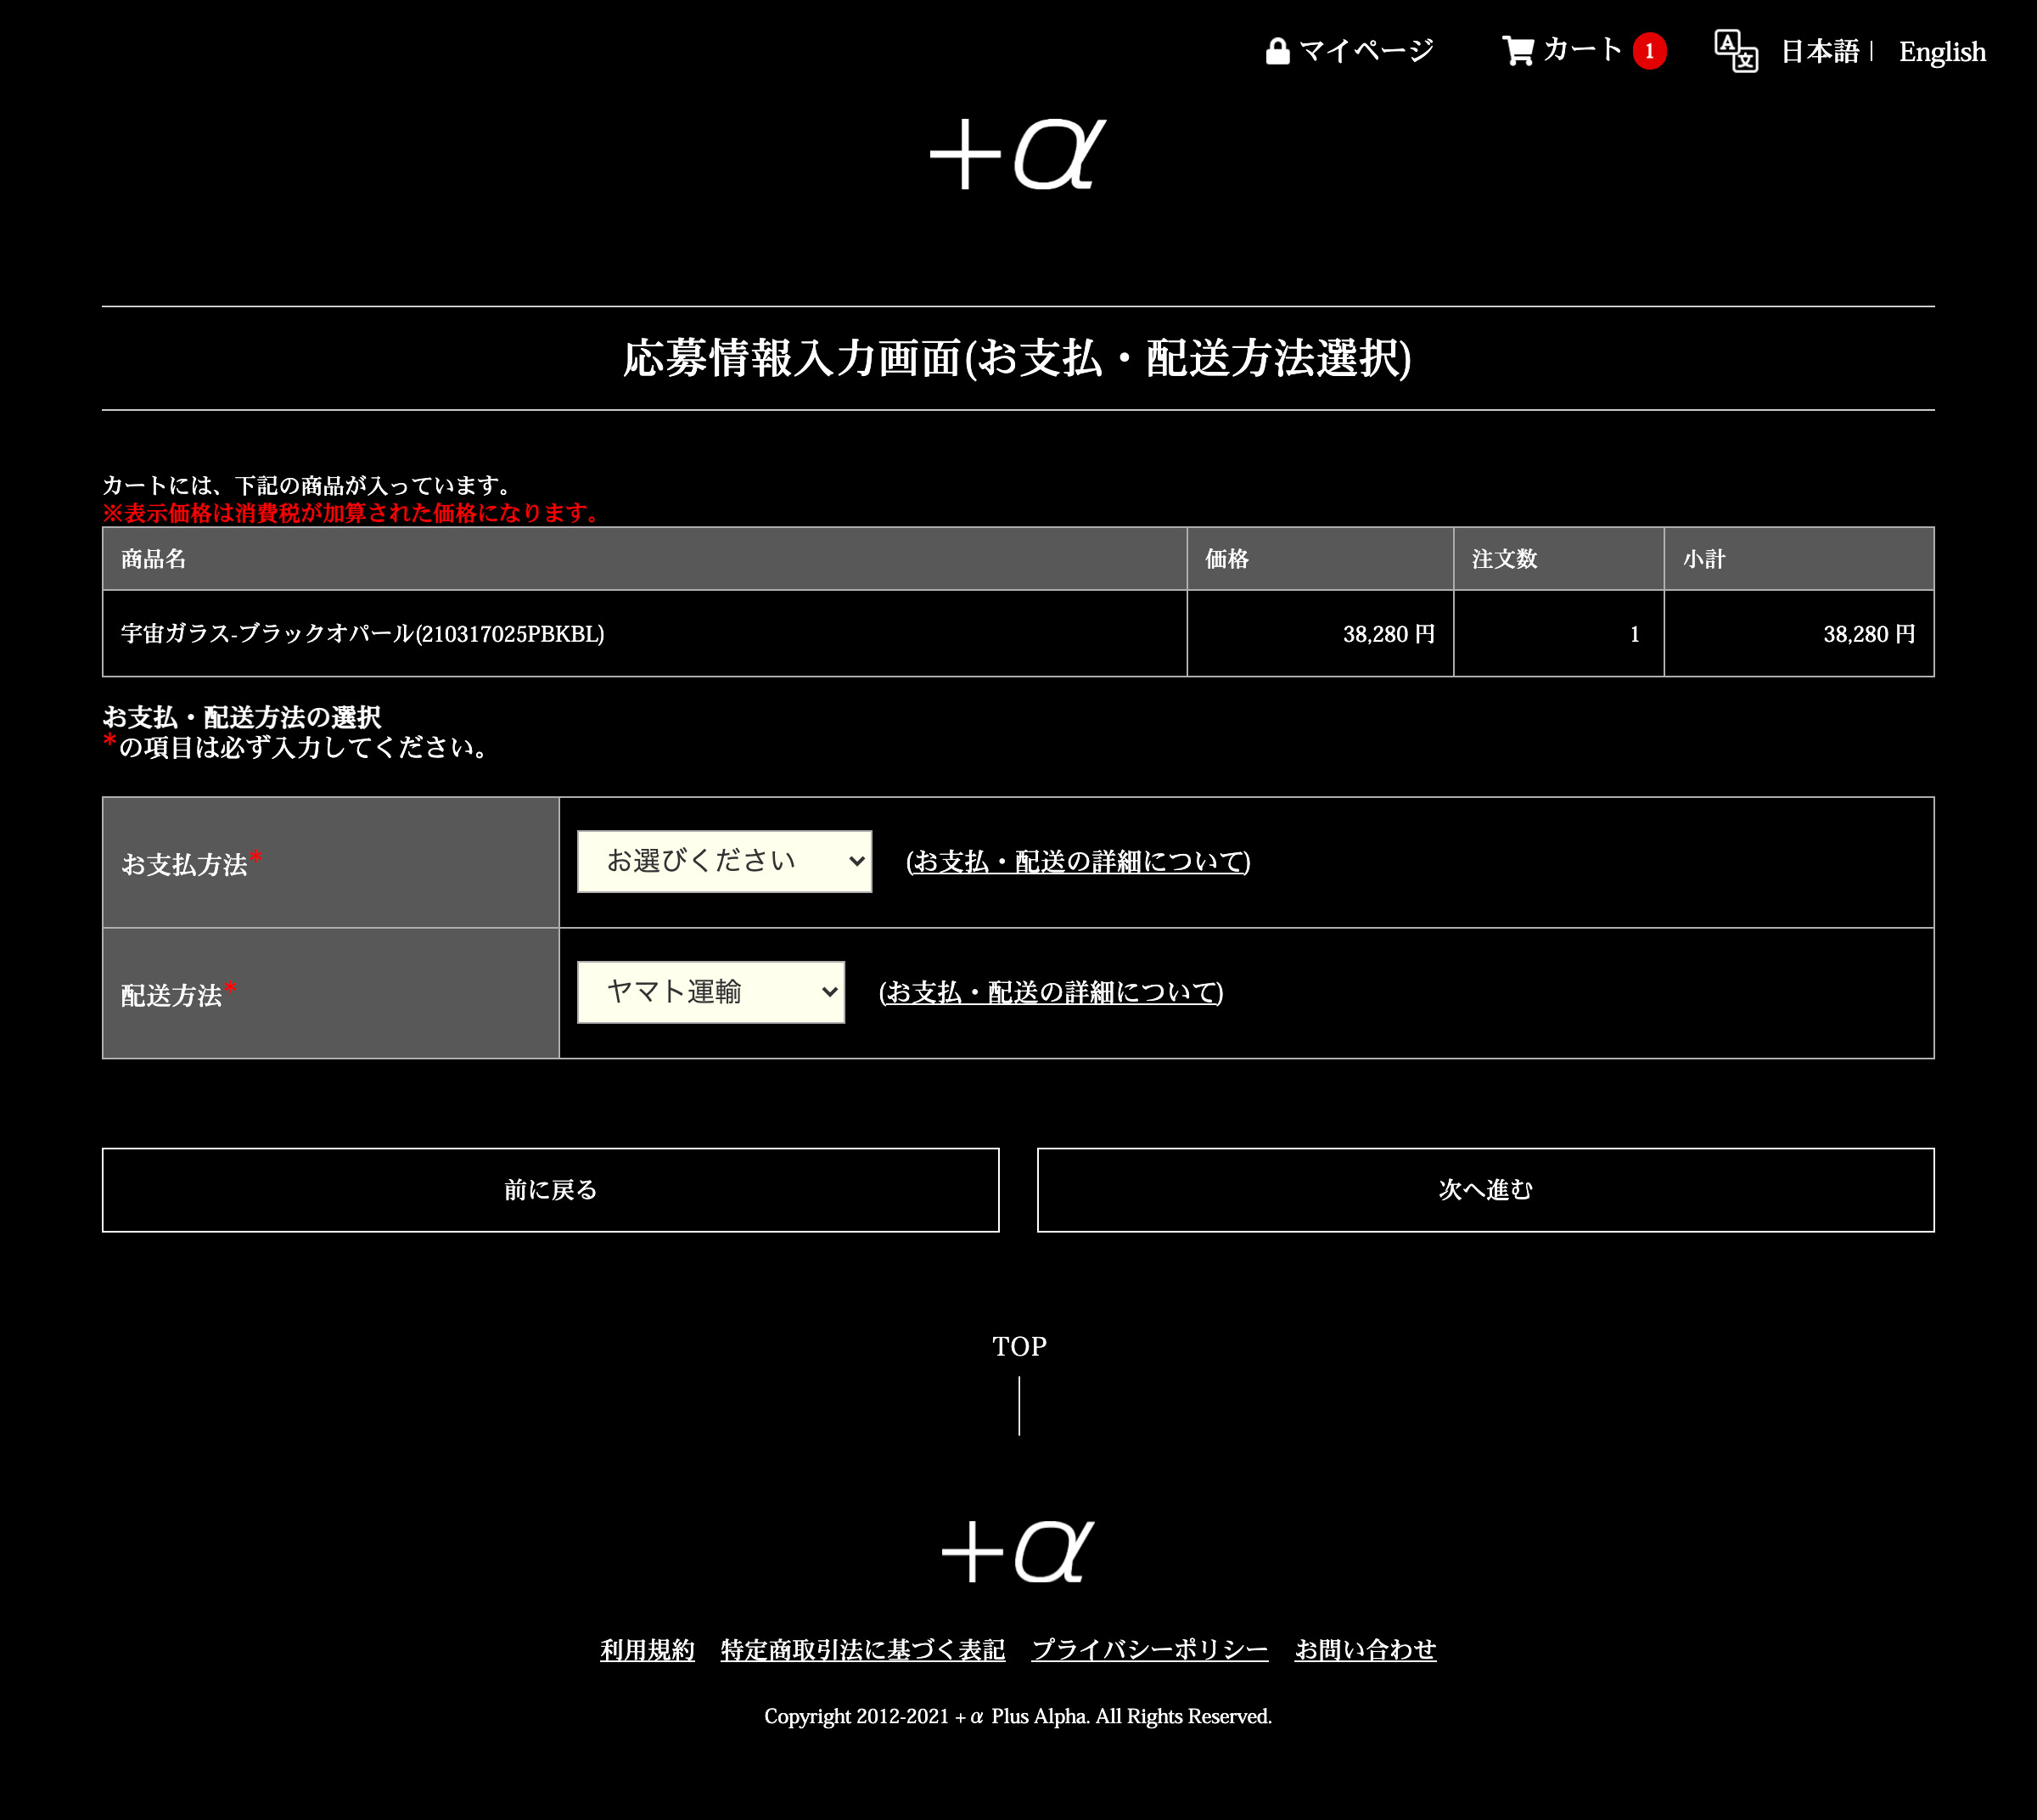Click お支払・配送の詳細について link

pos(1076,861)
